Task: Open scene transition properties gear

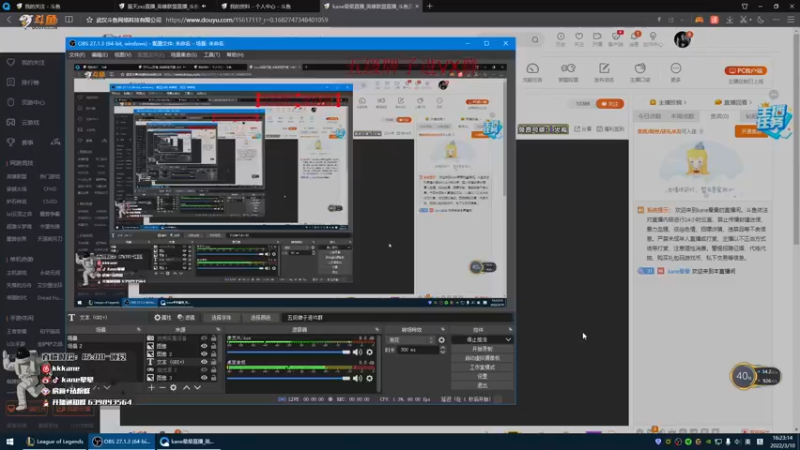Action: tap(441, 340)
